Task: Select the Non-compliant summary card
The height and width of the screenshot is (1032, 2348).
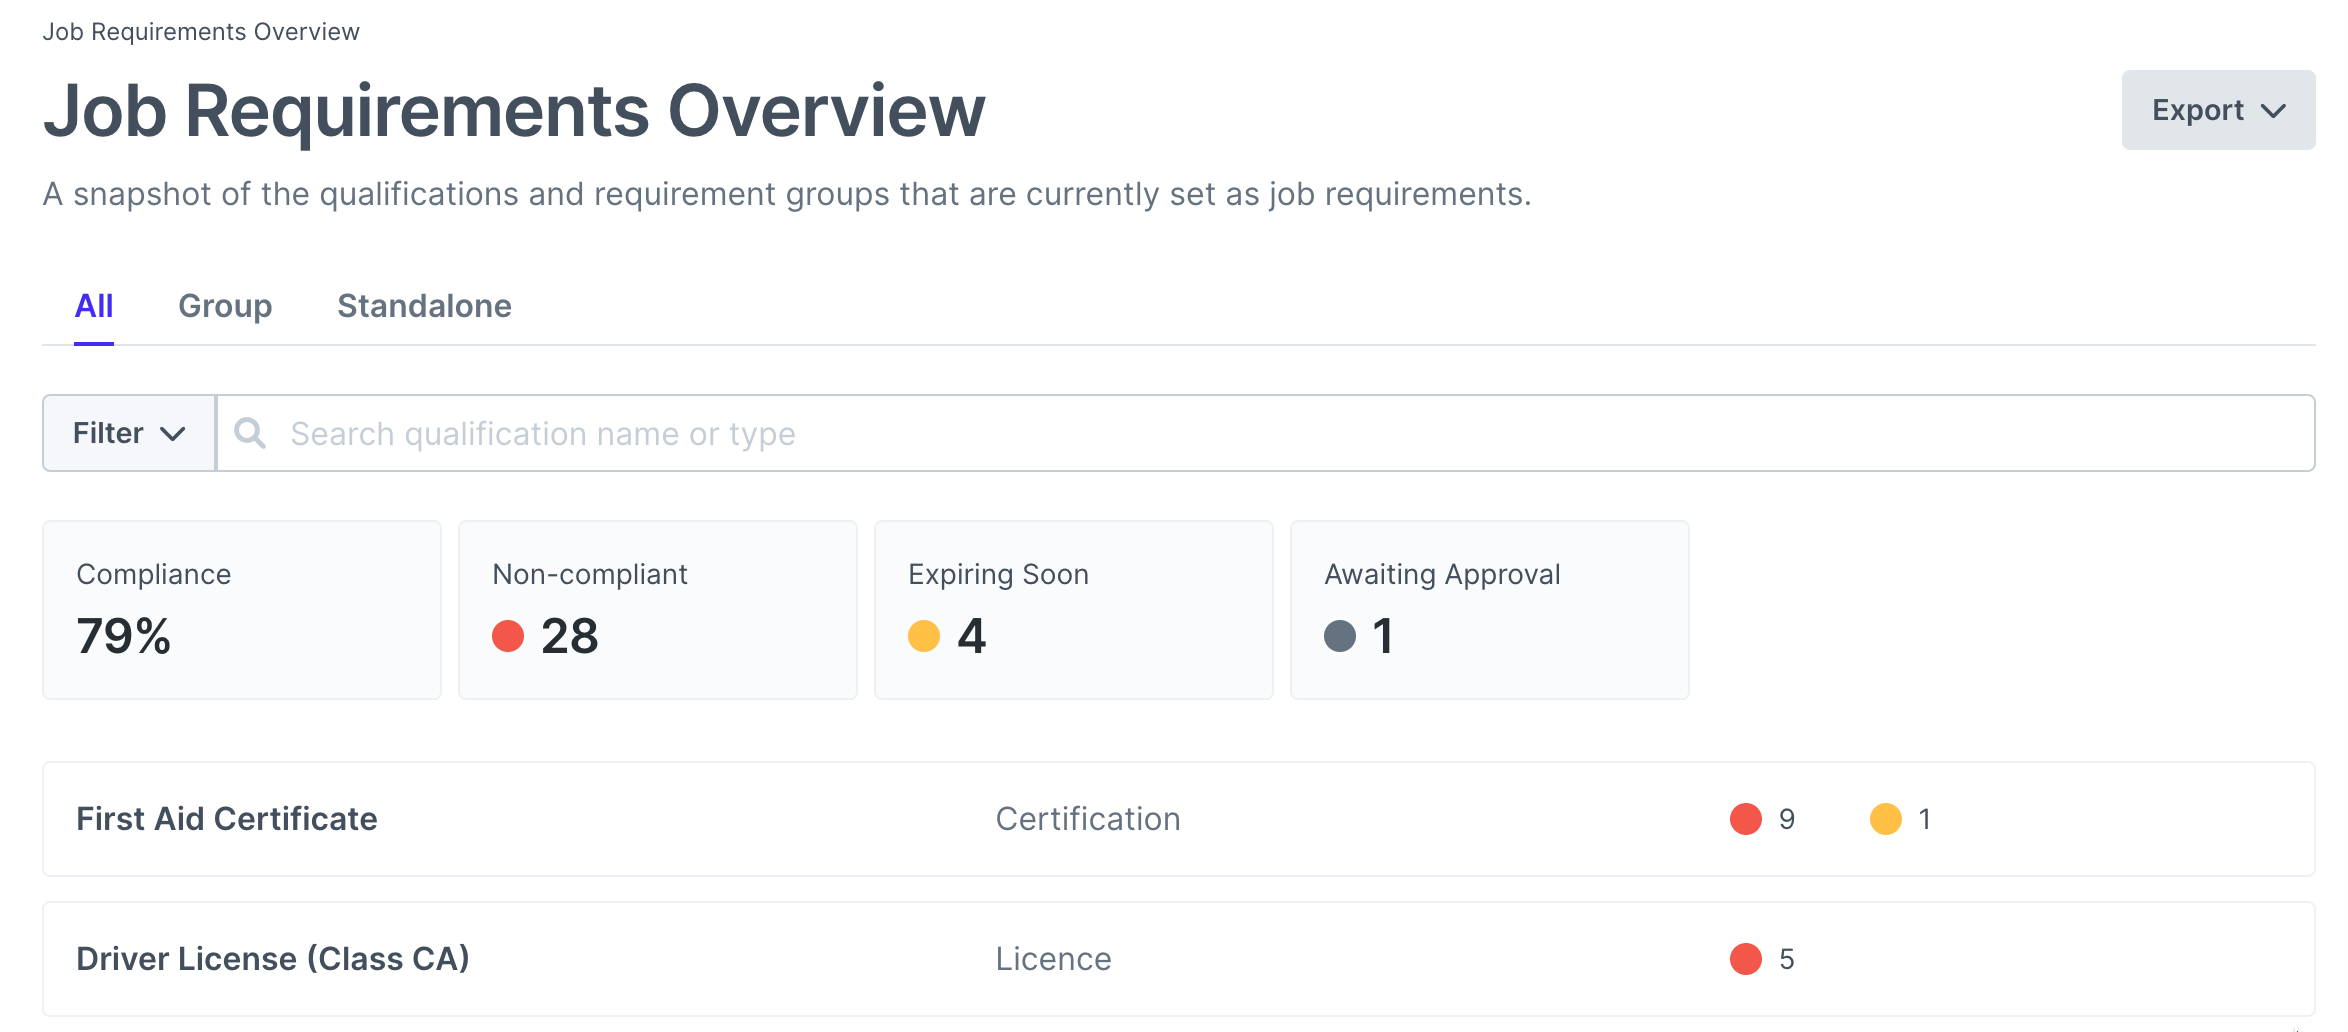Action: pyautogui.click(x=657, y=609)
